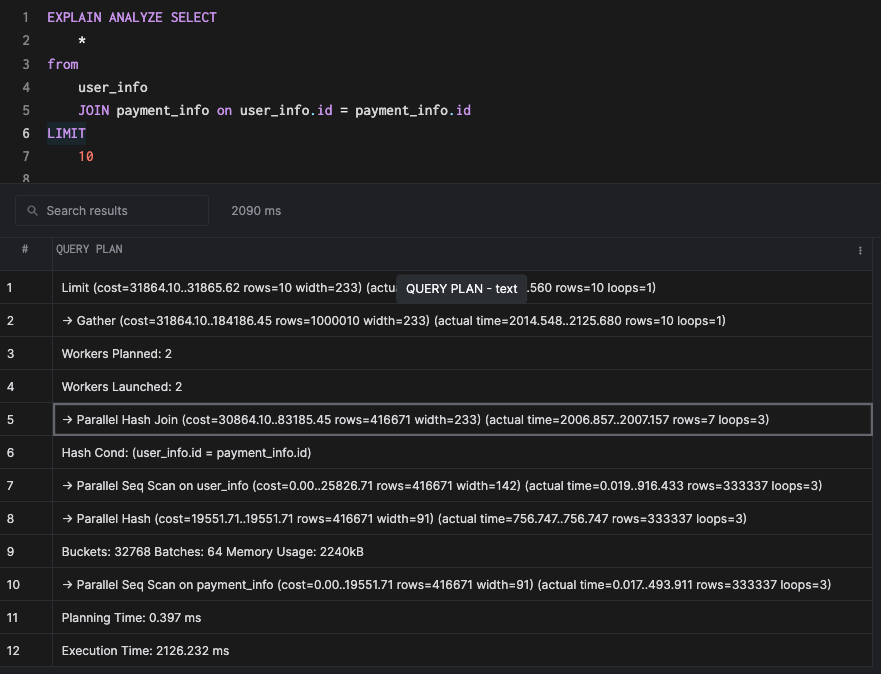The image size is (881, 674).
Task: Click line number 1 in editor gutter
Action: [x=25, y=18]
